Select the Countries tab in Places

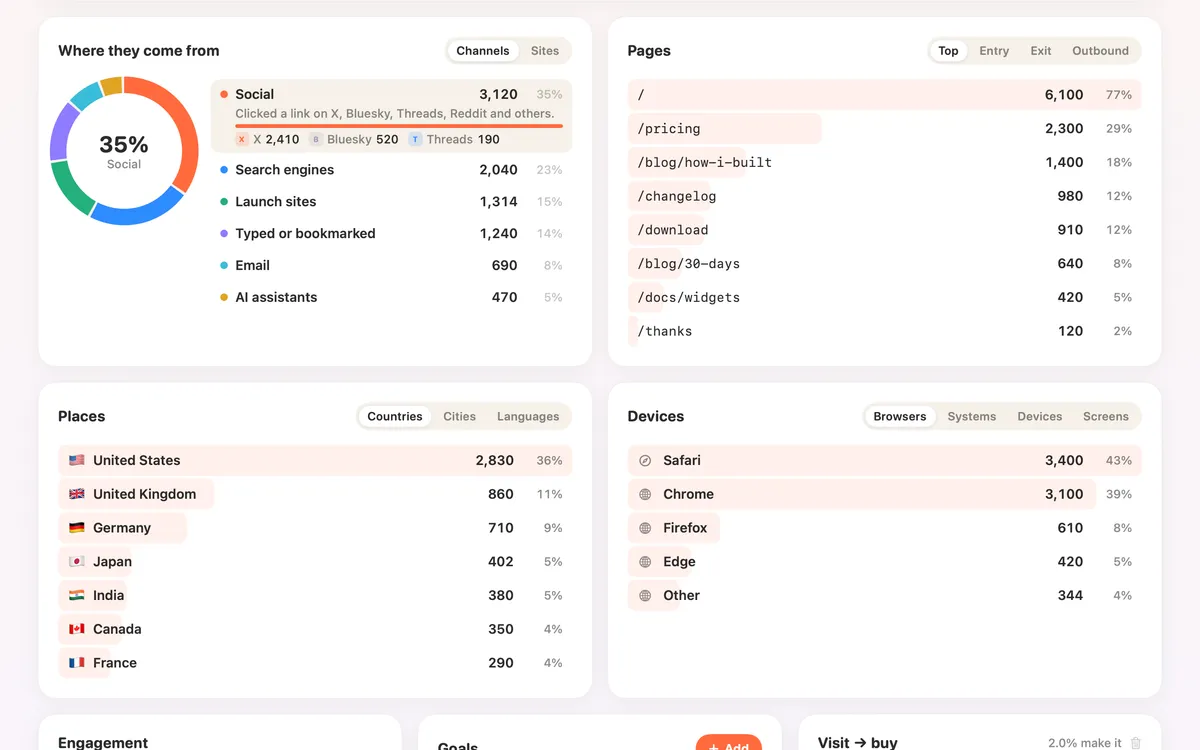click(x=395, y=417)
